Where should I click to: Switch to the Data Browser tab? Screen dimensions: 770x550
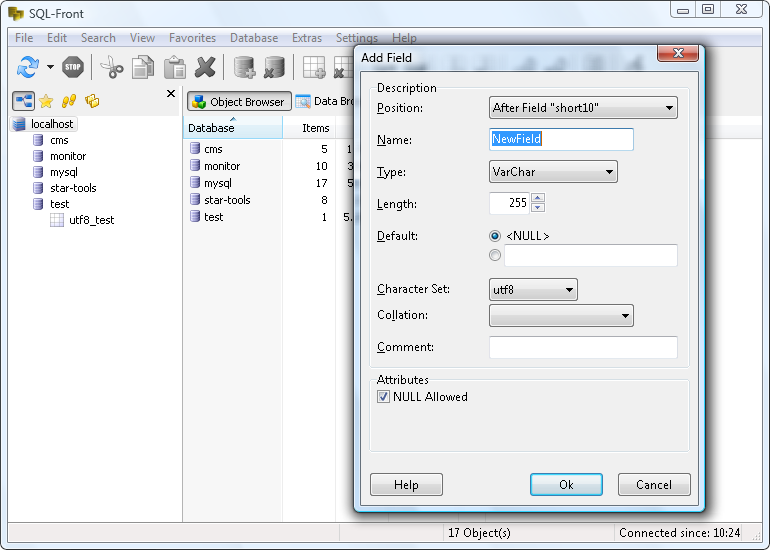324,102
